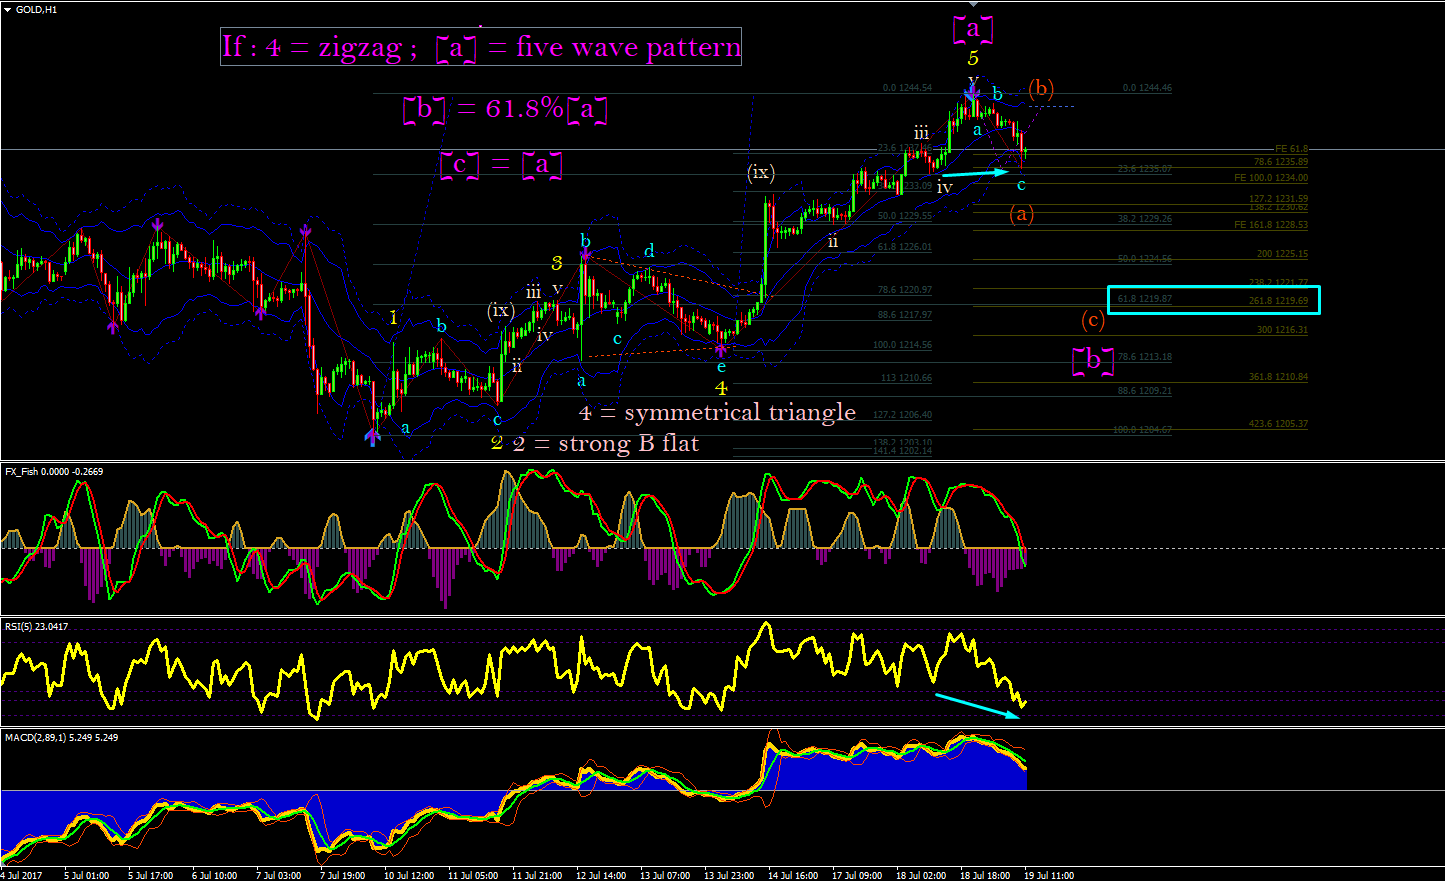Click the '300 1216.31' Fibonacci level

(x=1282, y=330)
